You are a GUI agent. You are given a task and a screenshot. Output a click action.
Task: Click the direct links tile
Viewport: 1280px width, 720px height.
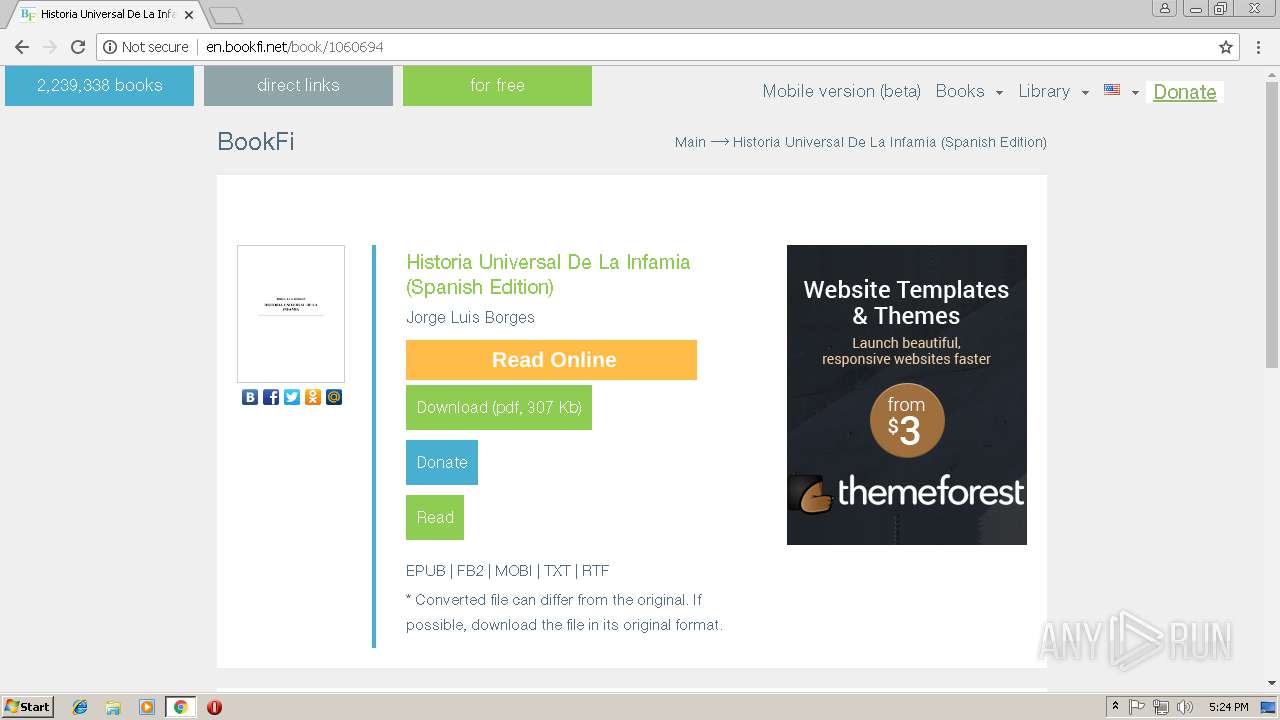[x=298, y=85]
